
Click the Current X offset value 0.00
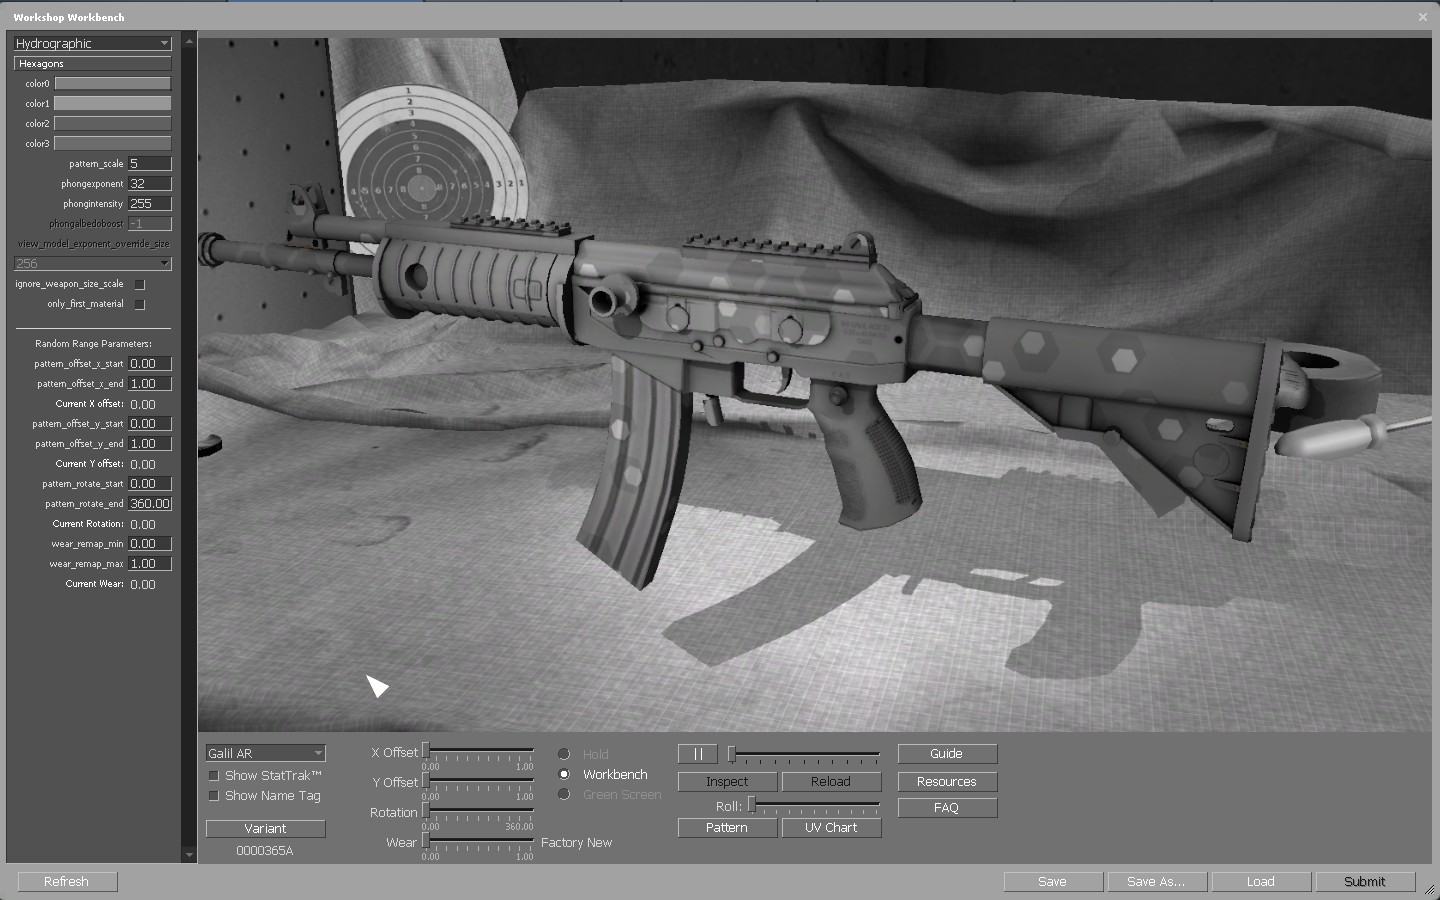click(x=143, y=404)
